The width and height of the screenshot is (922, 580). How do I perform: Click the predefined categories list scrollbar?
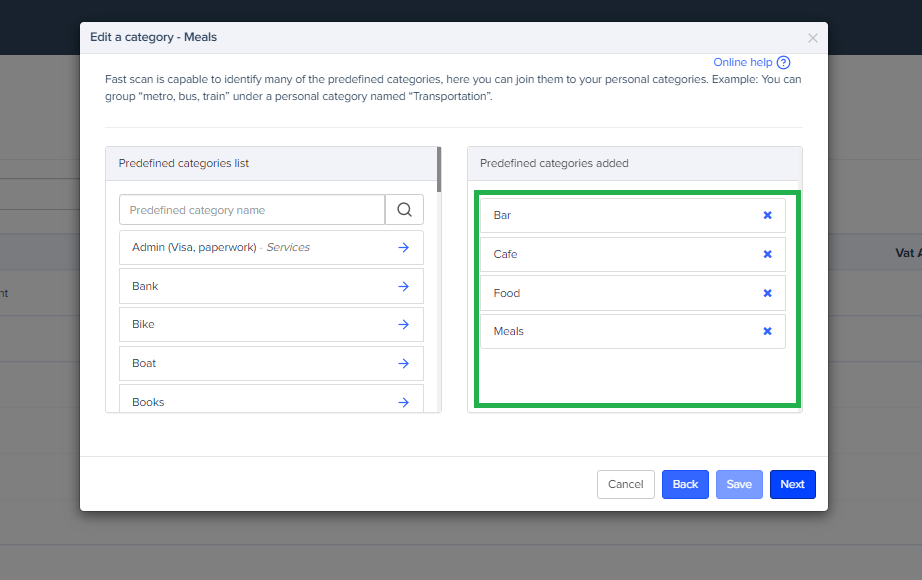pyautogui.click(x=438, y=171)
